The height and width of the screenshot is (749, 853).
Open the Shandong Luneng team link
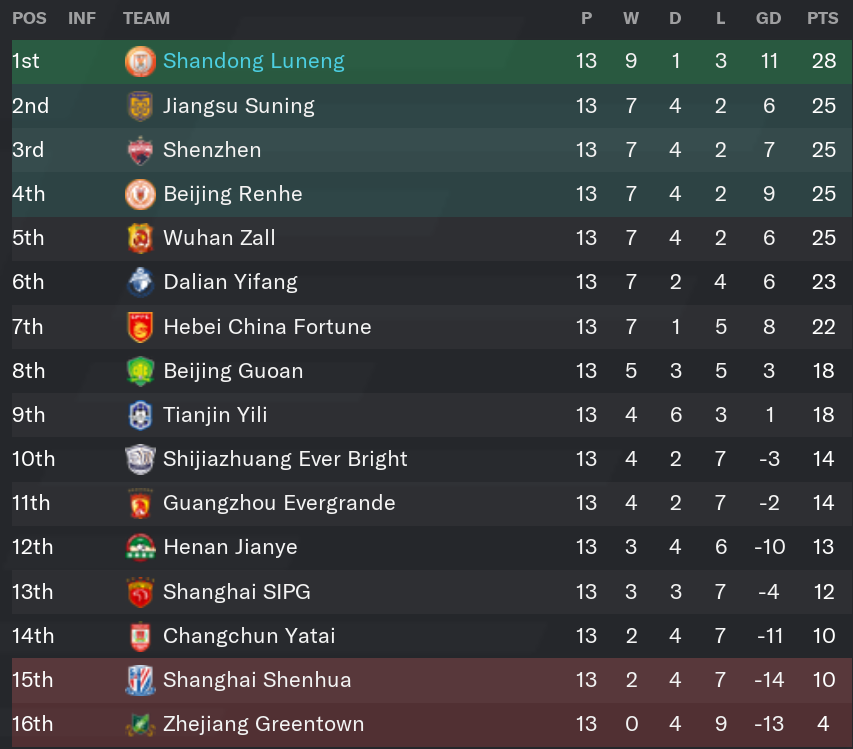254,61
